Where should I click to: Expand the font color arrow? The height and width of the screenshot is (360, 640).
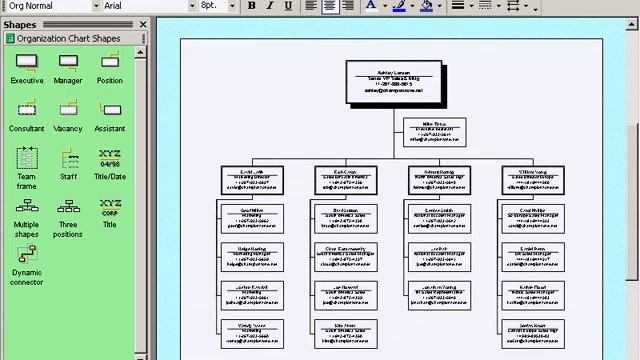click(x=384, y=6)
